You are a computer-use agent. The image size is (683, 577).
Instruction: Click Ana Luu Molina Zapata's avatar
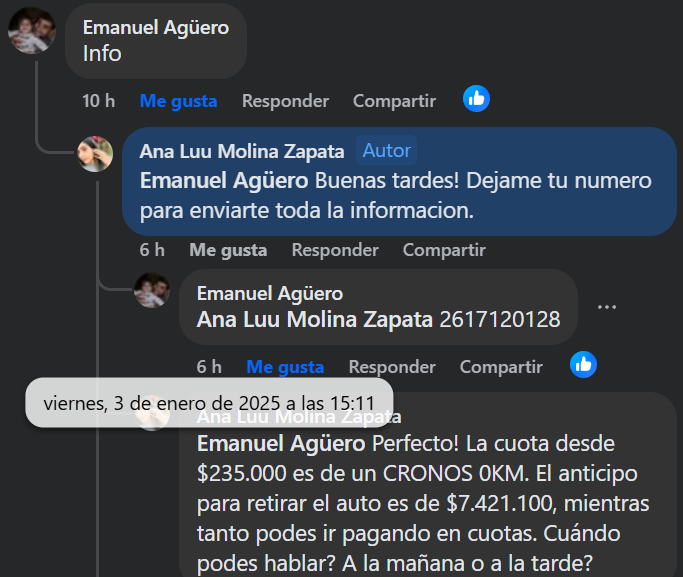click(x=96, y=153)
